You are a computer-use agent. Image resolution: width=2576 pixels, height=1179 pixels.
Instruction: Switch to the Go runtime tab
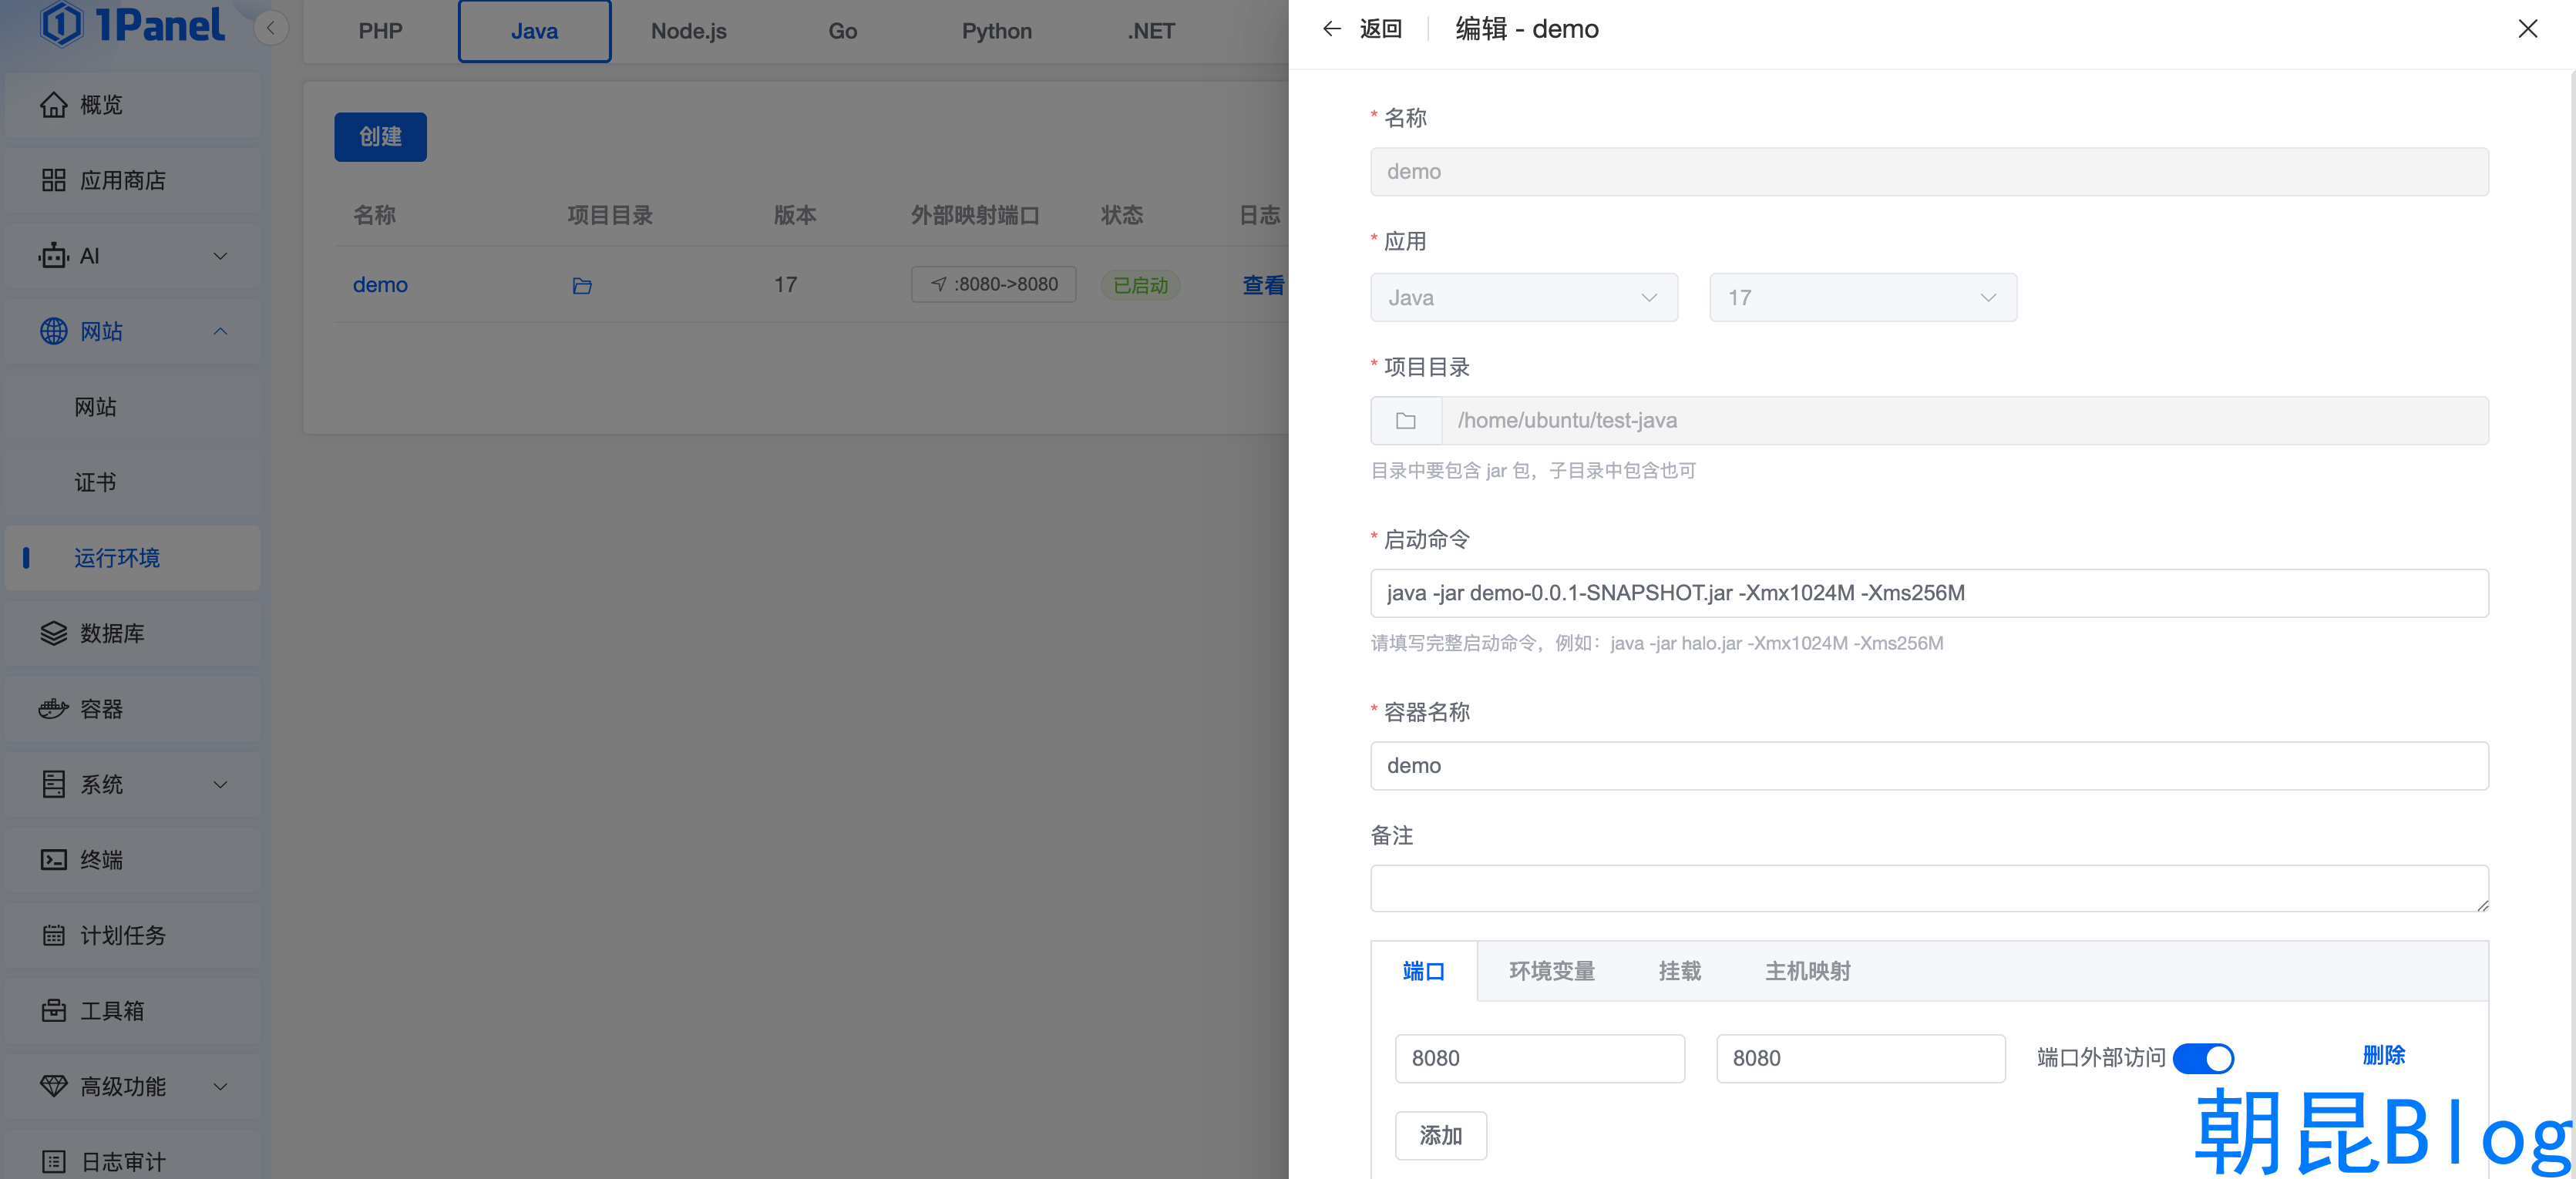843,31
